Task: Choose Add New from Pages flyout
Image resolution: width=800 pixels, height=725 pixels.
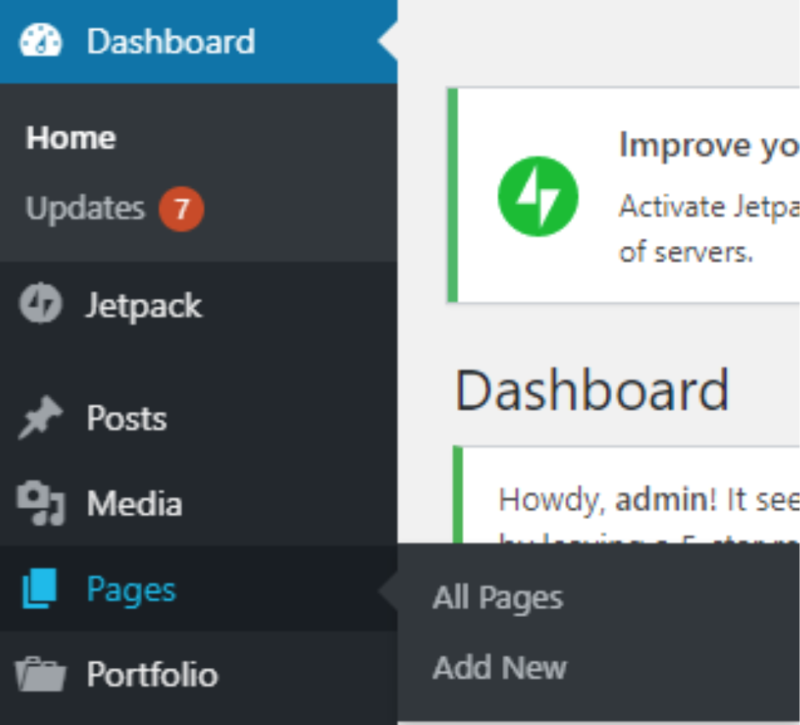Action: point(499,667)
